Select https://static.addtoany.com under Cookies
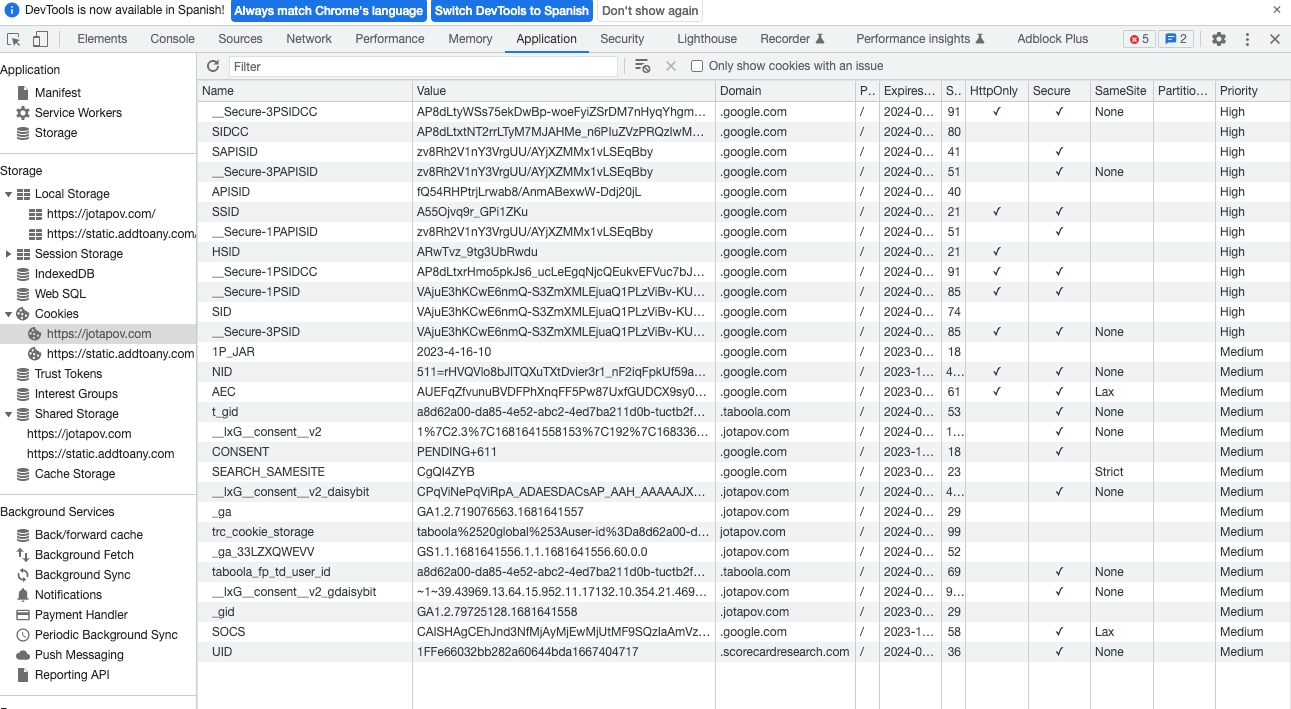Screen dimensions: 1291x709 120,354
